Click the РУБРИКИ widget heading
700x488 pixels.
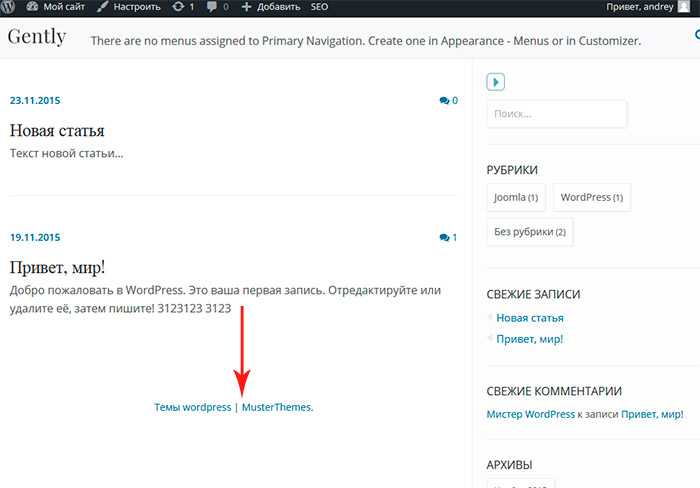512,170
